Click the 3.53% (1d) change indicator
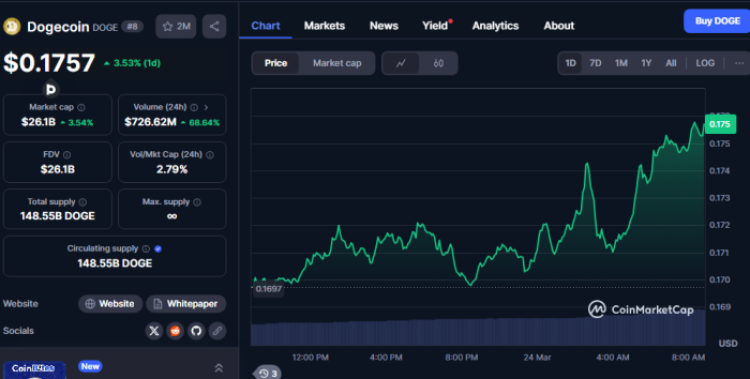Image resolution: width=750 pixels, height=379 pixels. [132, 63]
